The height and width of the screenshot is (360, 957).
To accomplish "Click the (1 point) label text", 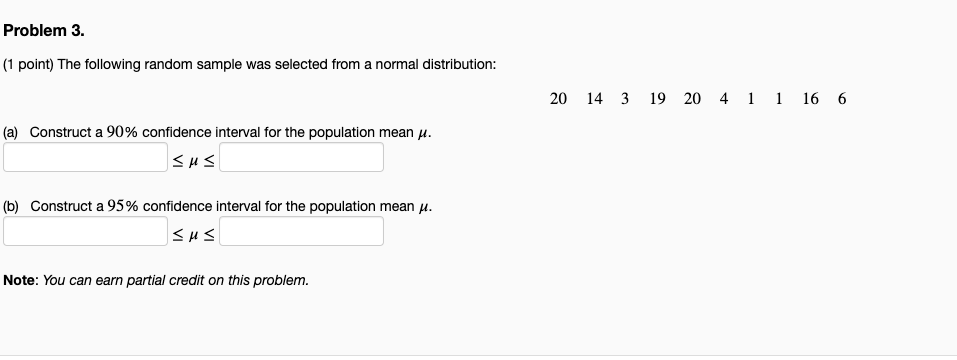I will 28,65.
